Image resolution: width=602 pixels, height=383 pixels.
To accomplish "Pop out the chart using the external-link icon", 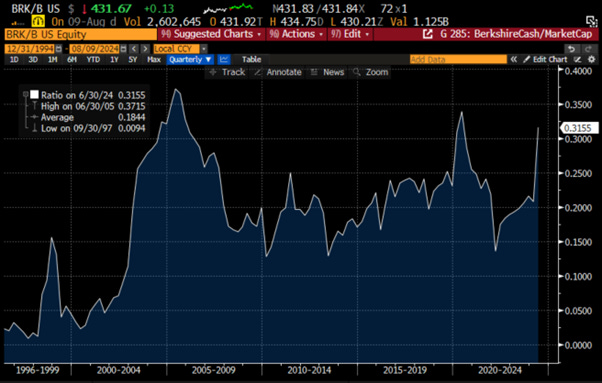I will coord(427,34).
